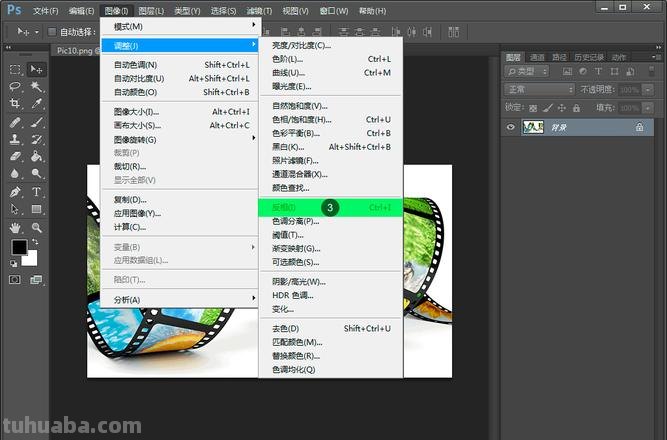The image size is (667, 440).
Task: Switch to the 历史记录 tab
Action: pos(589,57)
